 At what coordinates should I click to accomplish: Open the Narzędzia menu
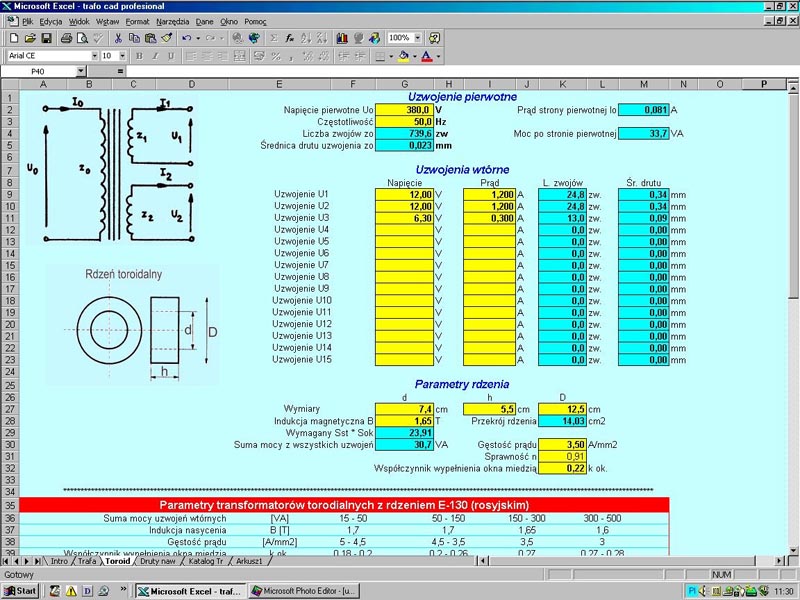172,20
